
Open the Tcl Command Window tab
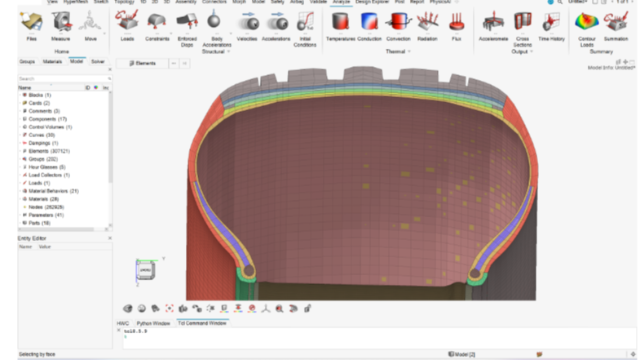pos(202,323)
